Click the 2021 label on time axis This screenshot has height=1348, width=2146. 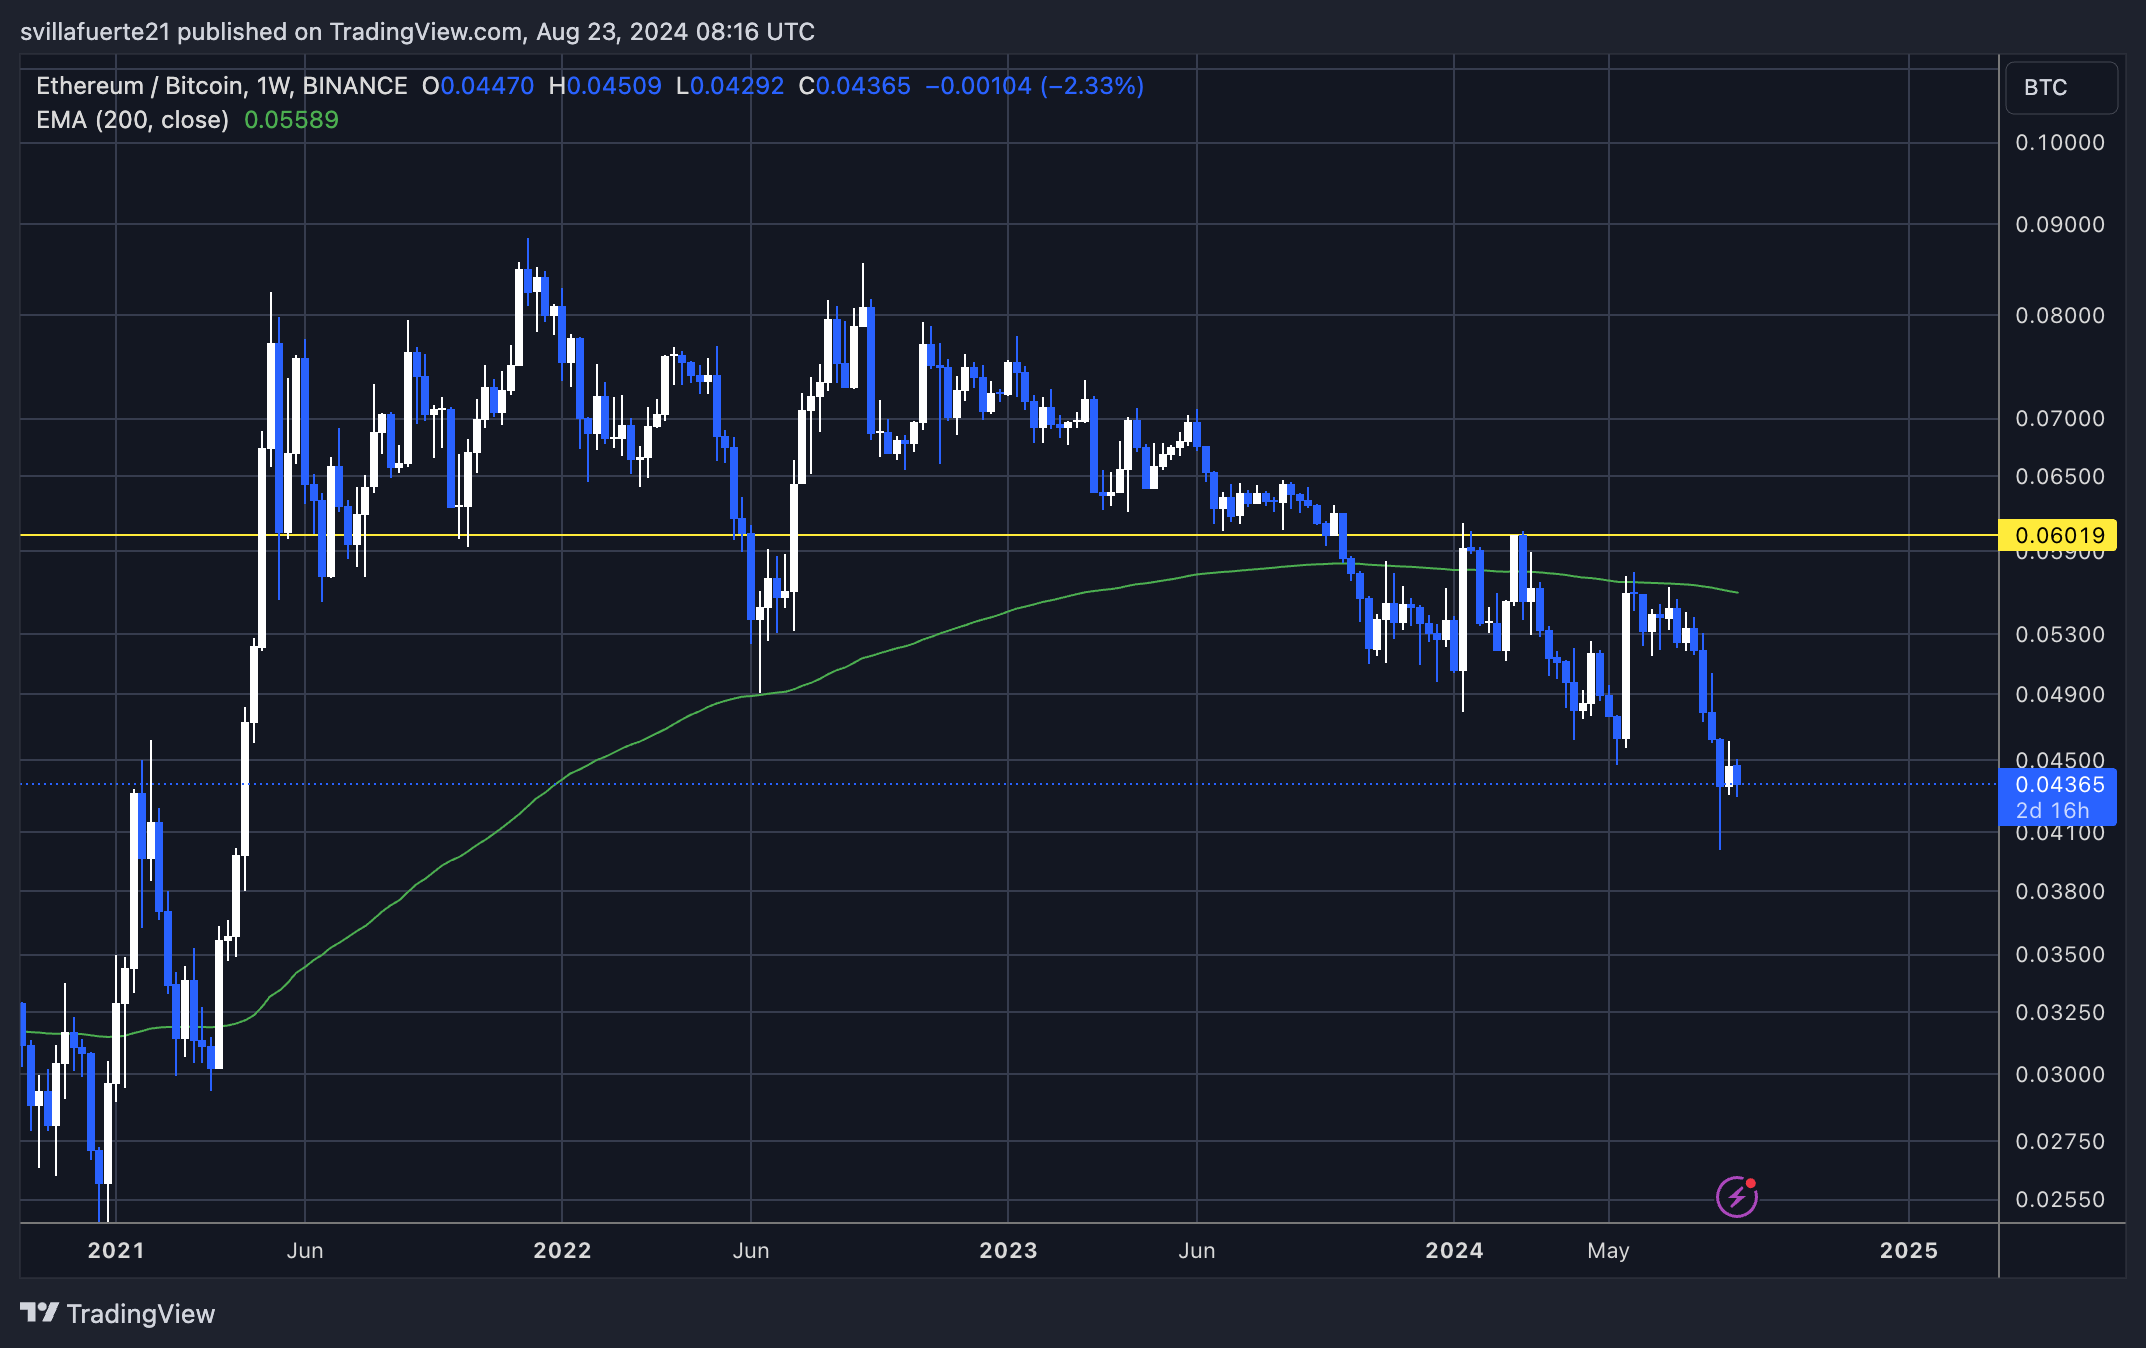pos(116,1250)
